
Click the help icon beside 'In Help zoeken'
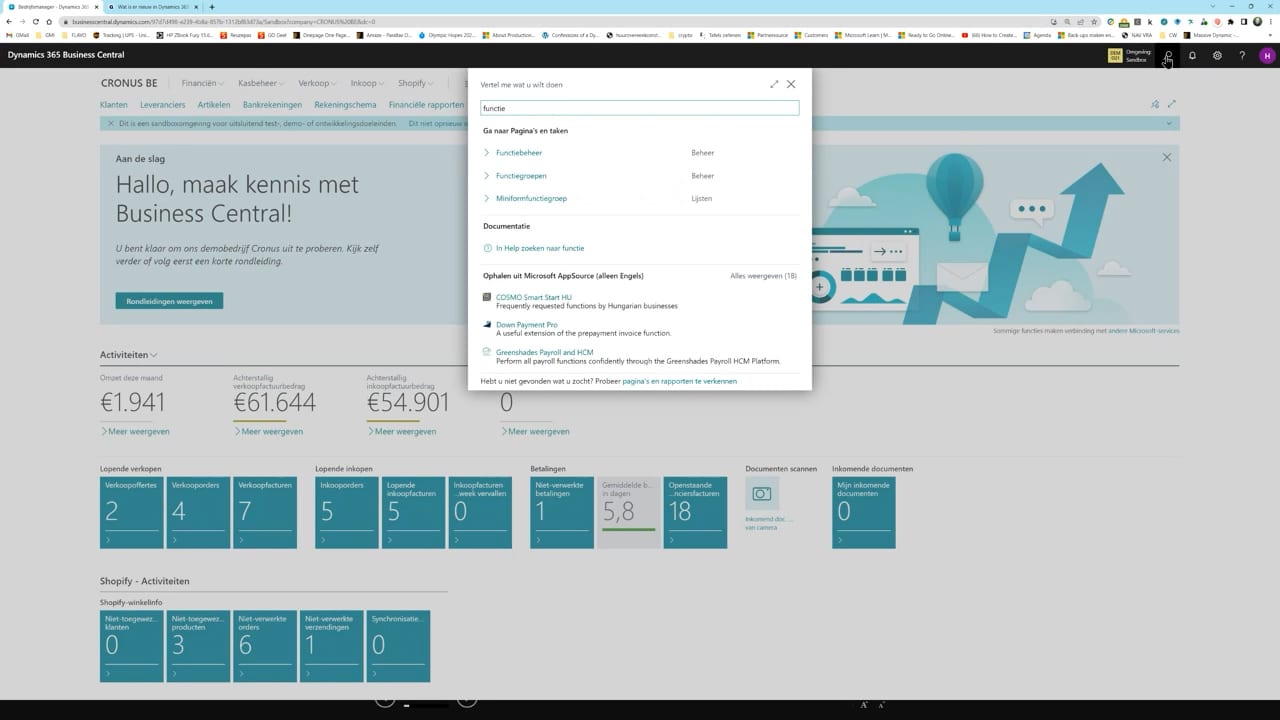pyautogui.click(x=487, y=248)
